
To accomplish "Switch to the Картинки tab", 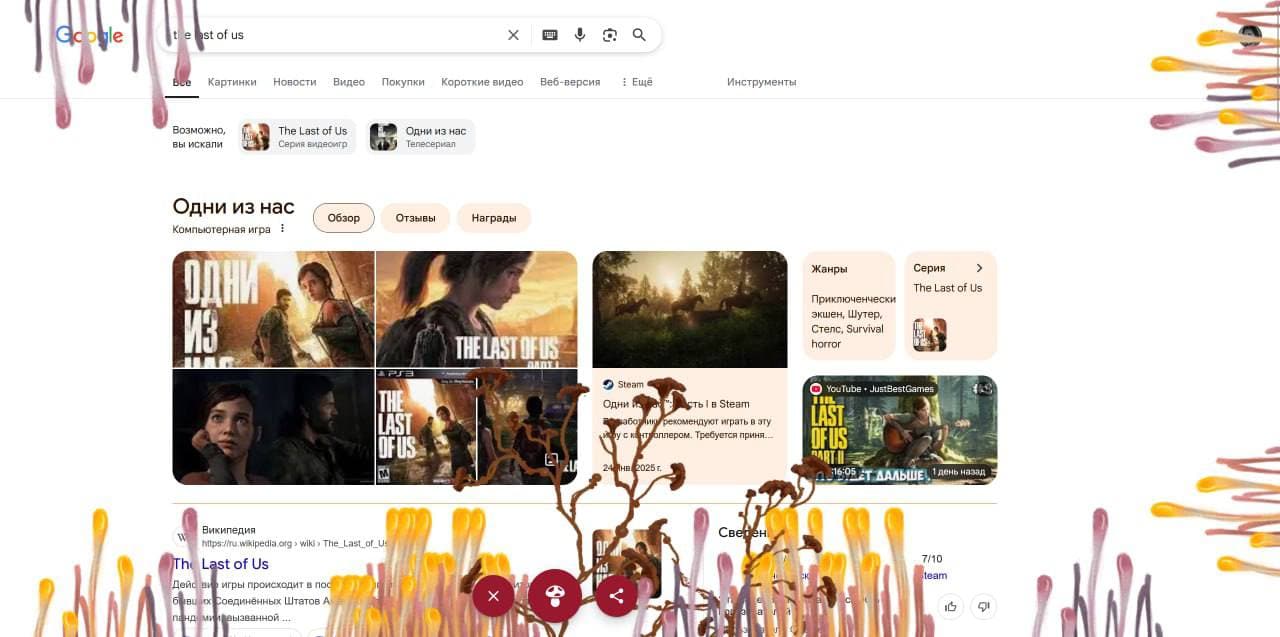I will pyautogui.click(x=232, y=82).
